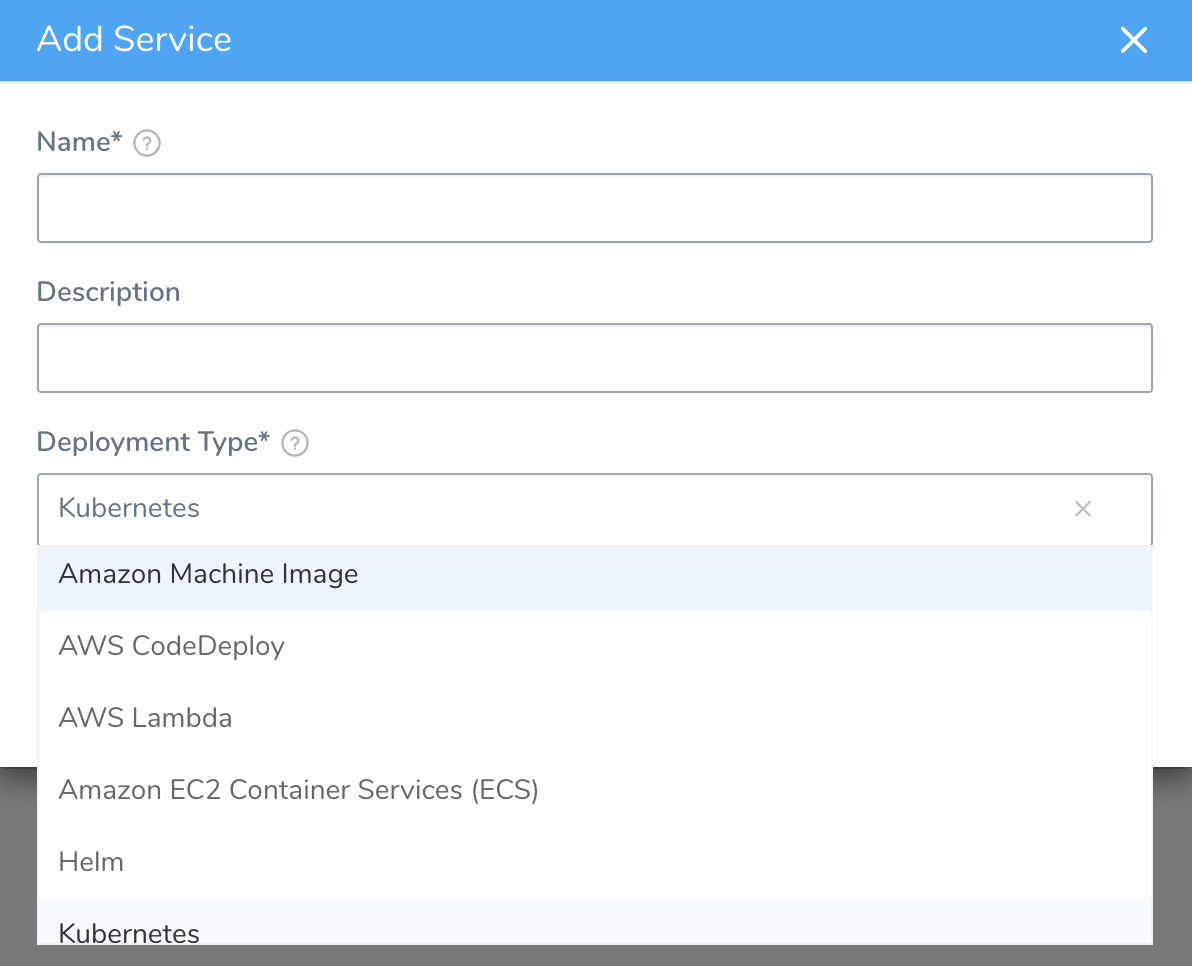
Task: Select AWS Lambda option
Action: tap(594, 718)
